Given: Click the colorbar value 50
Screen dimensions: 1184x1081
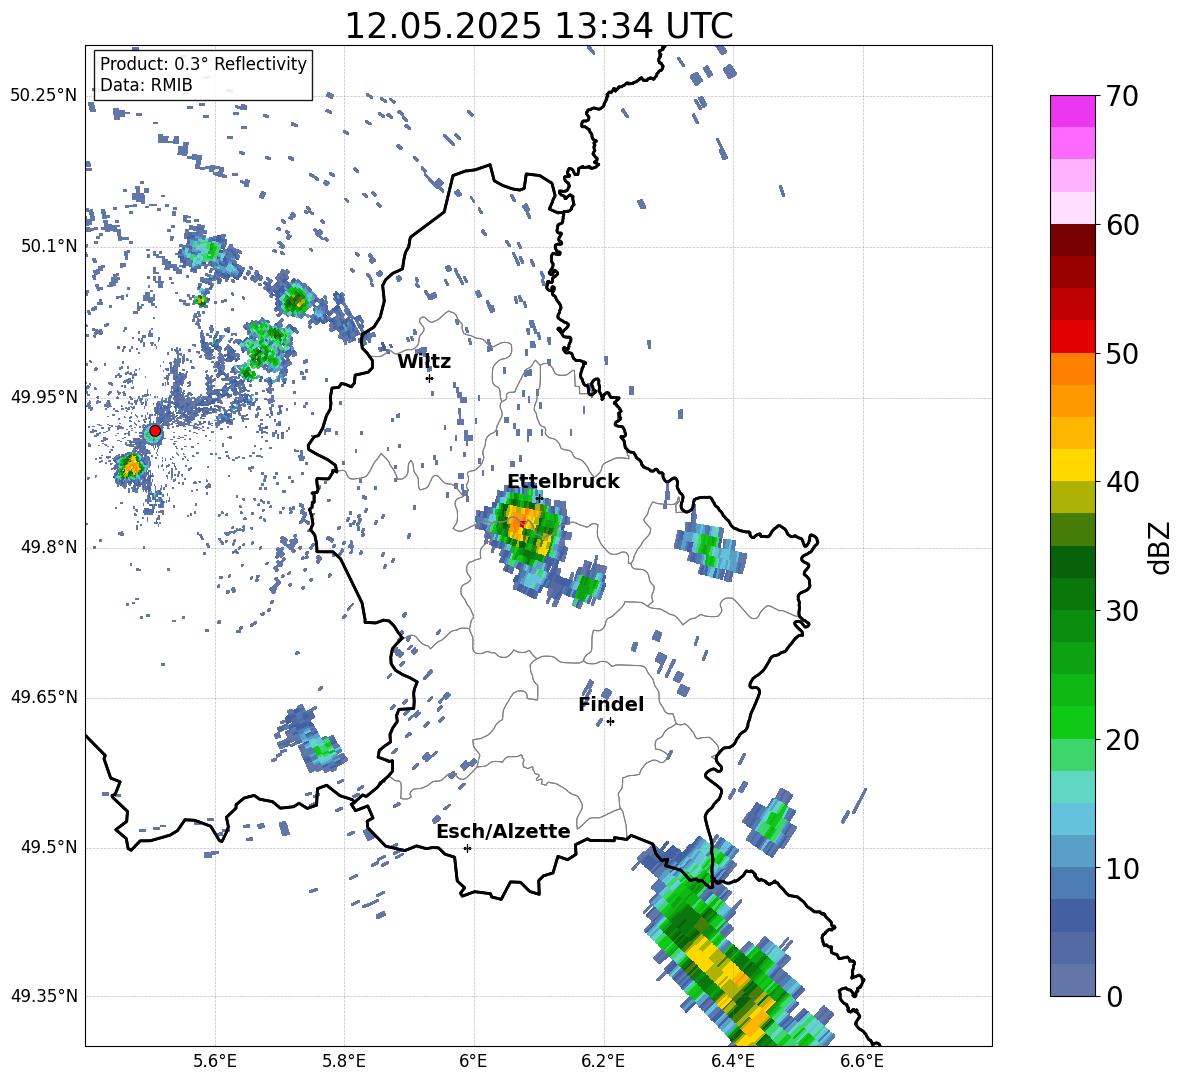Looking at the screenshot, I should (x=1122, y=353).
